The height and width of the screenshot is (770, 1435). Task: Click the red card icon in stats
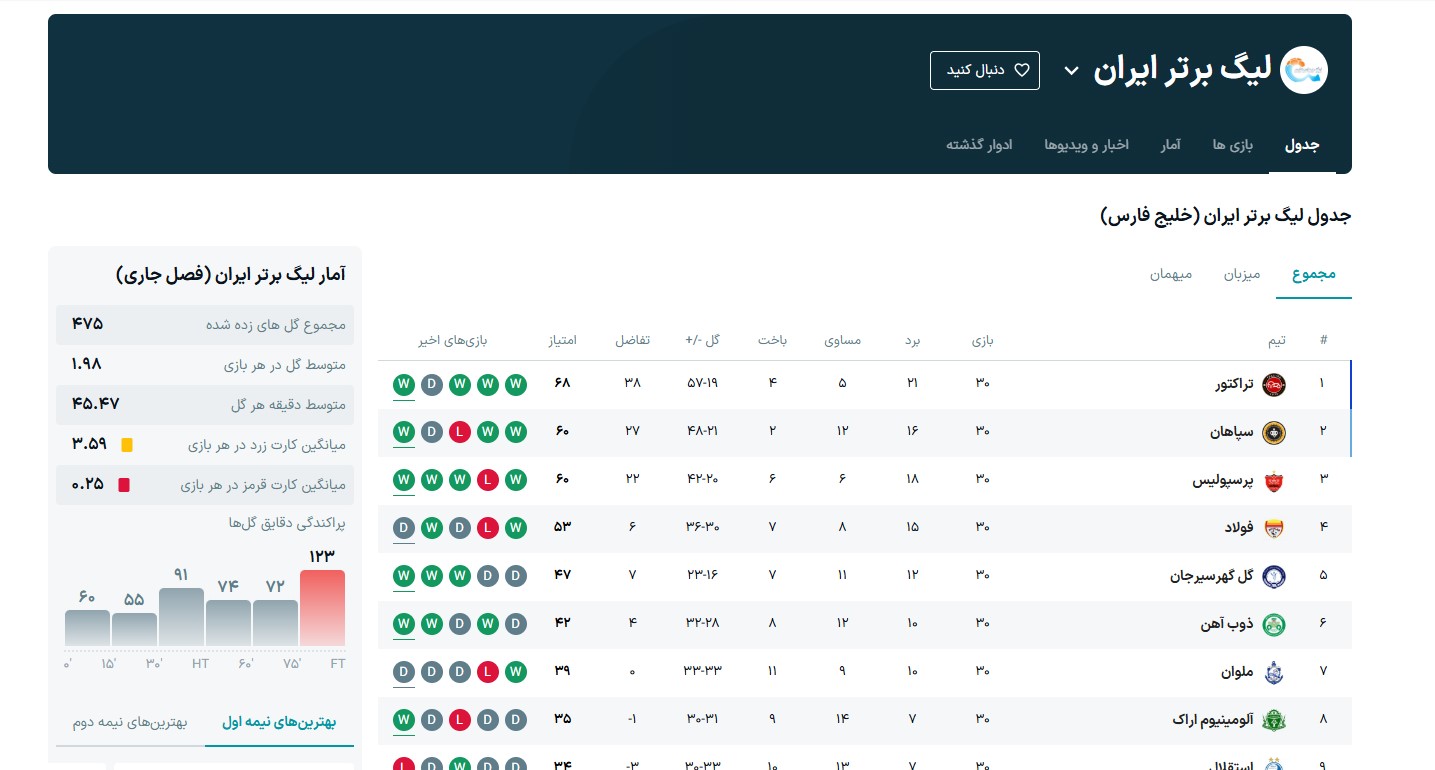point(124,485)
